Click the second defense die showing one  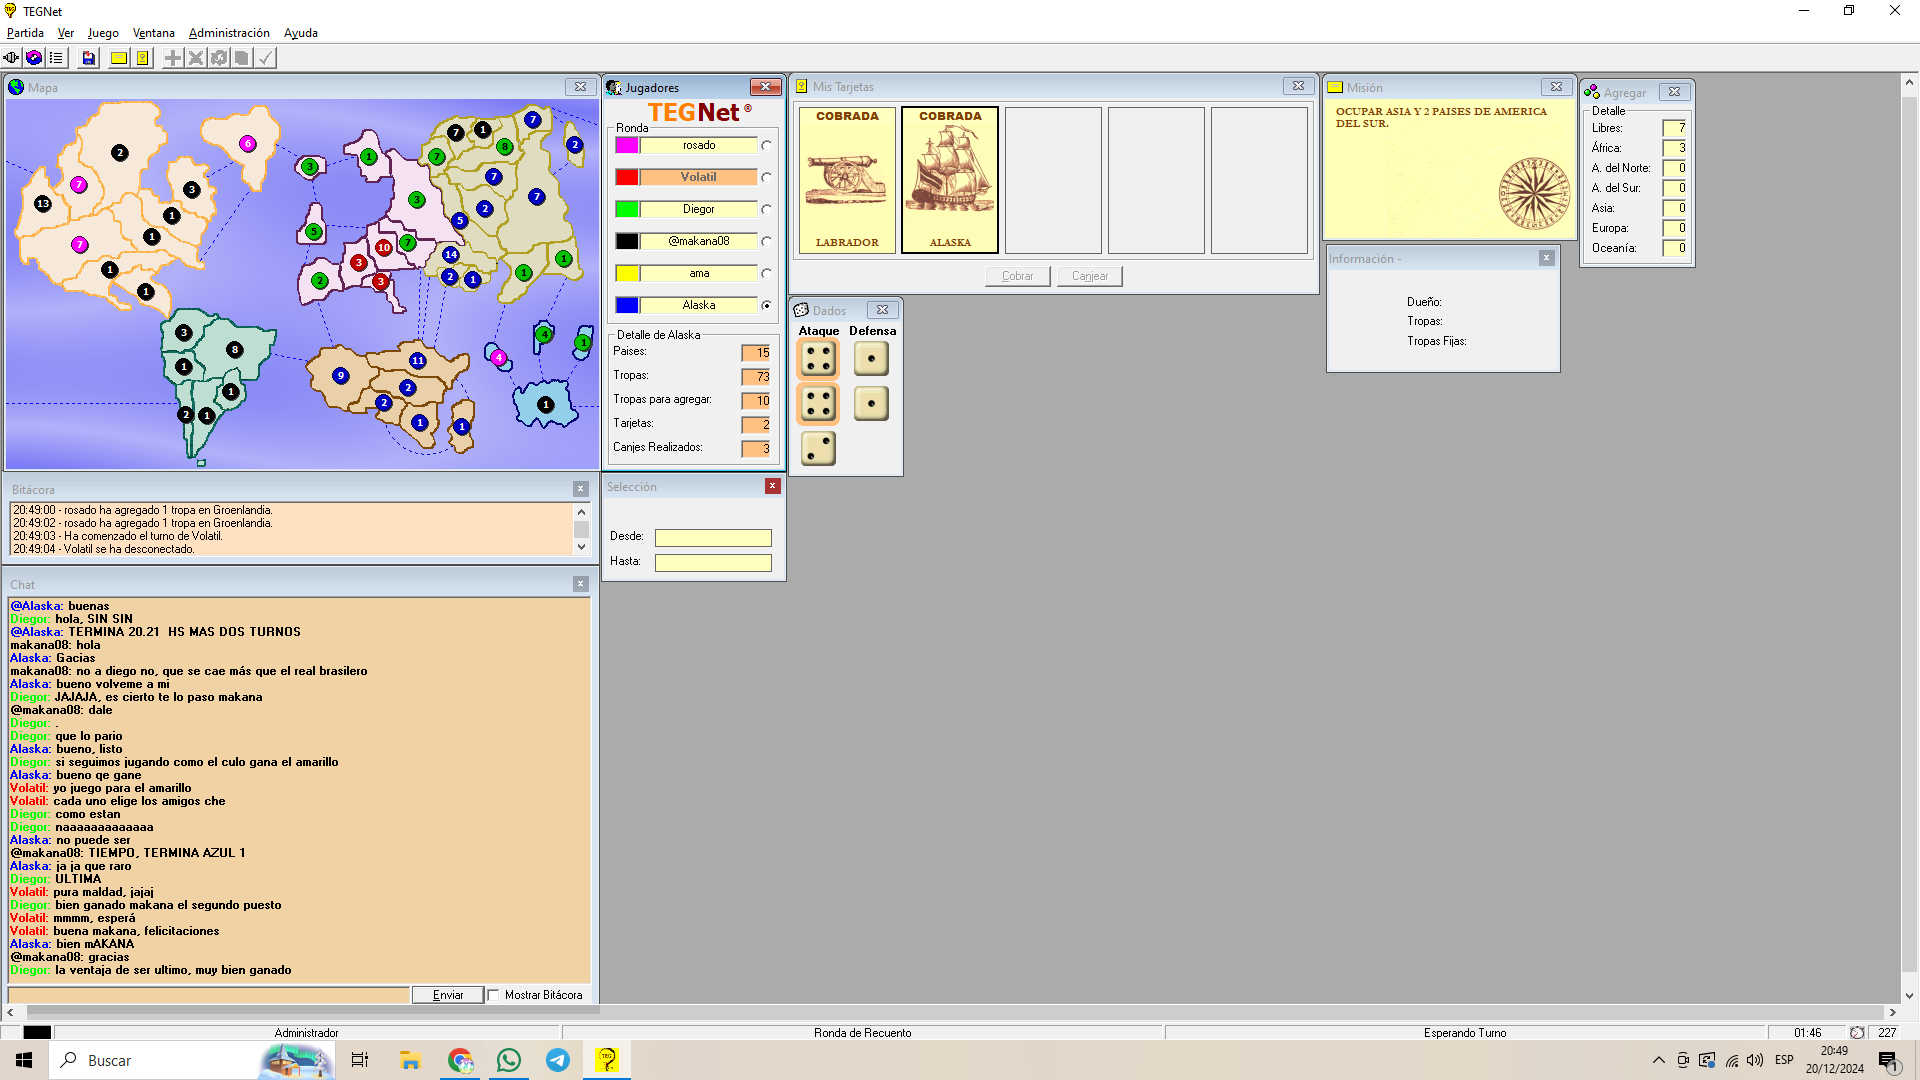(x=871, y=404)
